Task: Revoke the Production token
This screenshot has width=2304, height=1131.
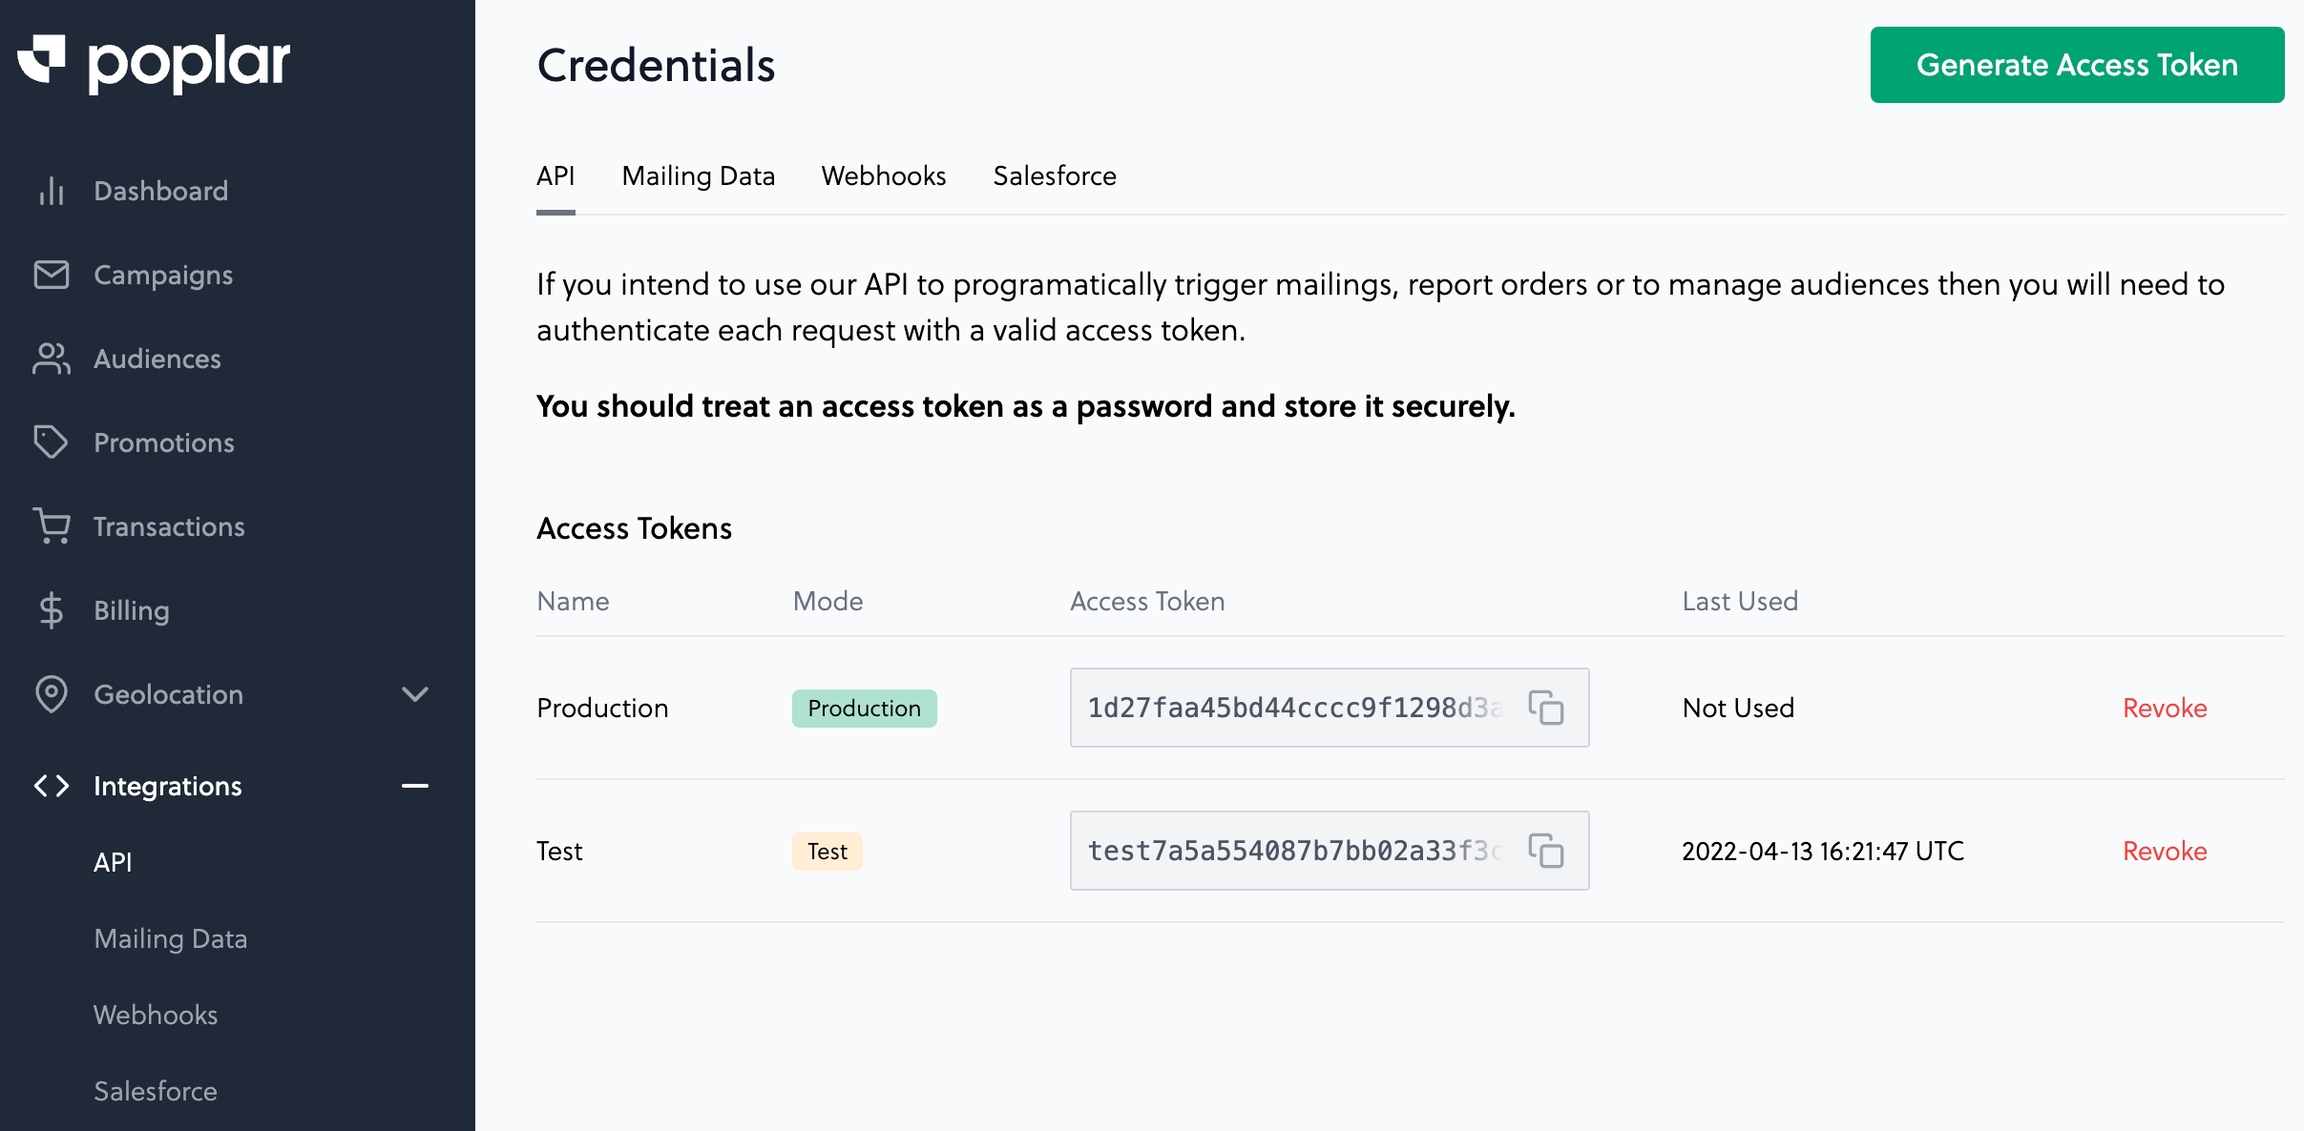Action: pyautogui.click(x=2164, y=708)
